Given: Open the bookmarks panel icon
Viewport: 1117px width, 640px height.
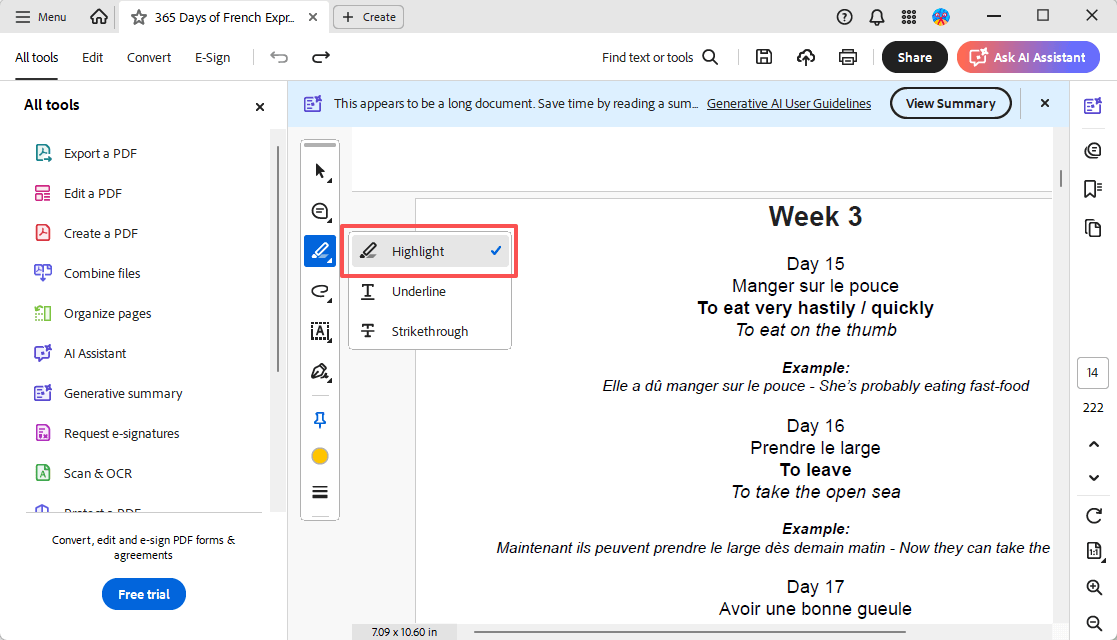Looking at the screenshot, I should (1093, 189).
